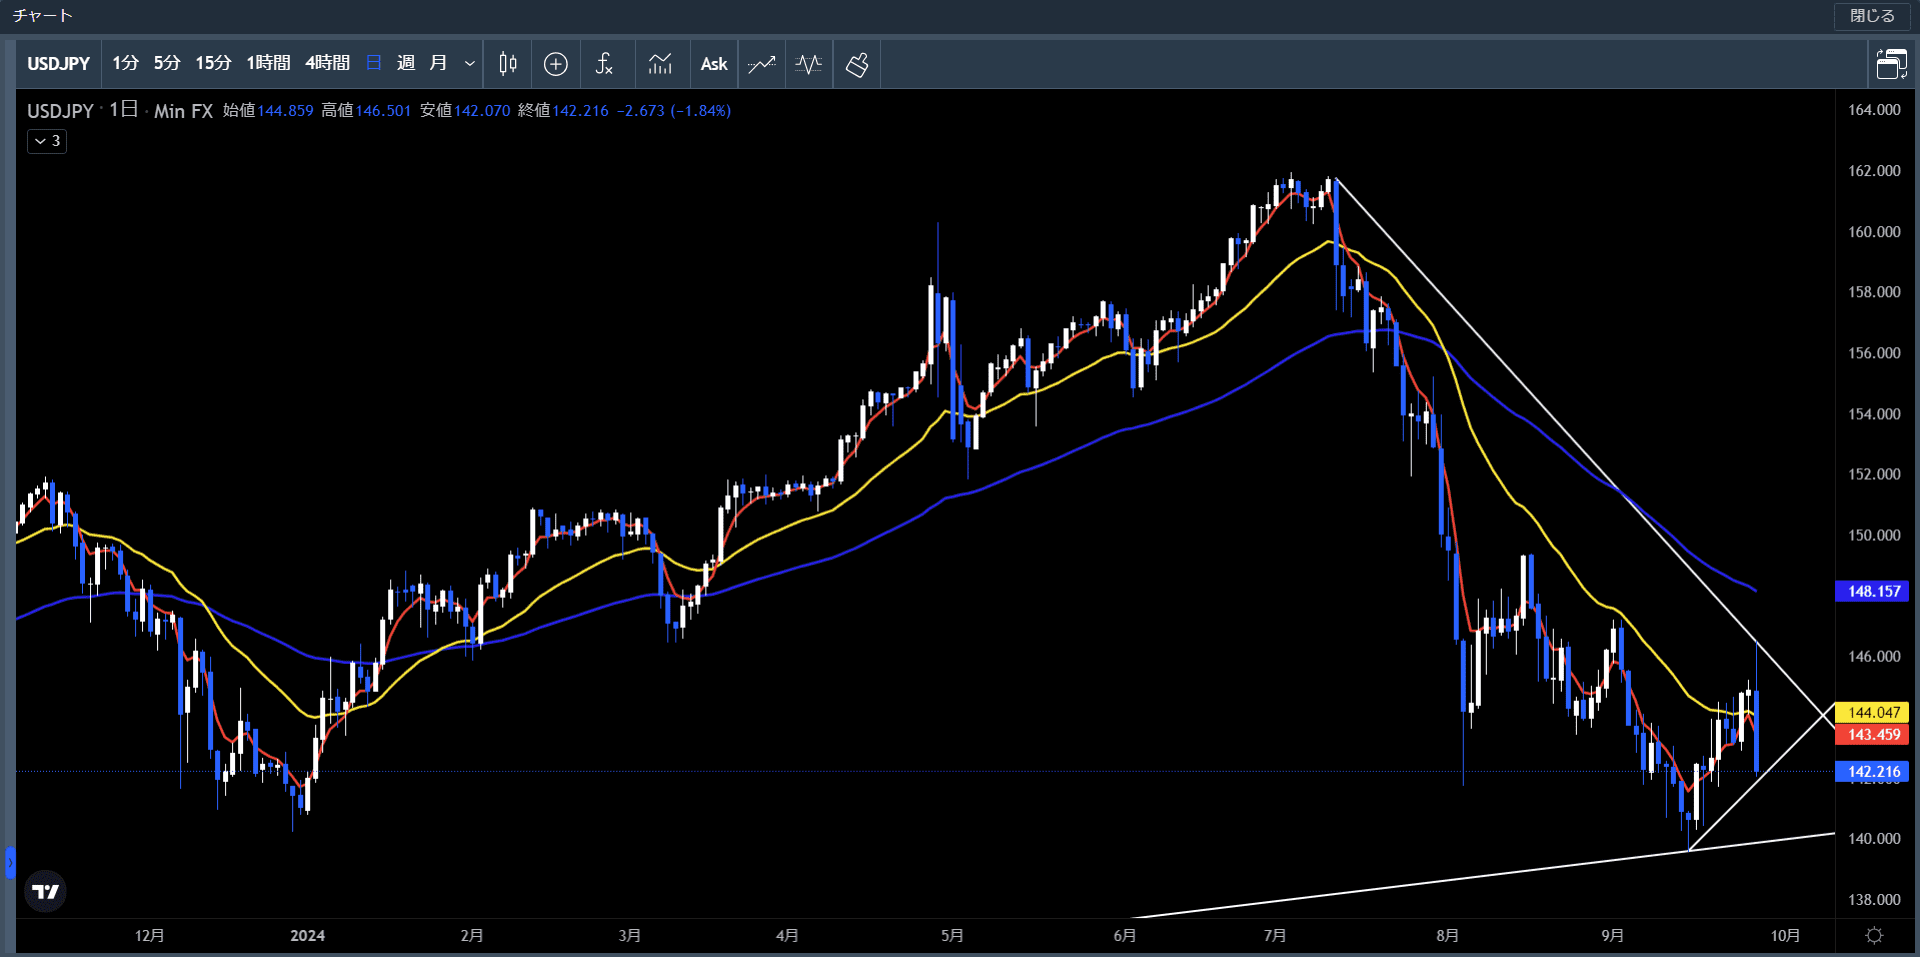
Task: Click the TradingView logo
Action: [46, 891]
